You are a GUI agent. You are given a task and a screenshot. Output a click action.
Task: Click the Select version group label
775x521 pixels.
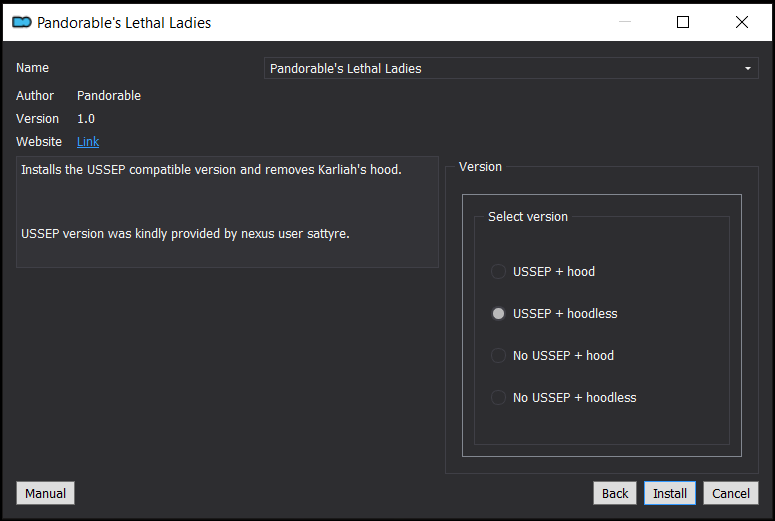pos(528,217)
